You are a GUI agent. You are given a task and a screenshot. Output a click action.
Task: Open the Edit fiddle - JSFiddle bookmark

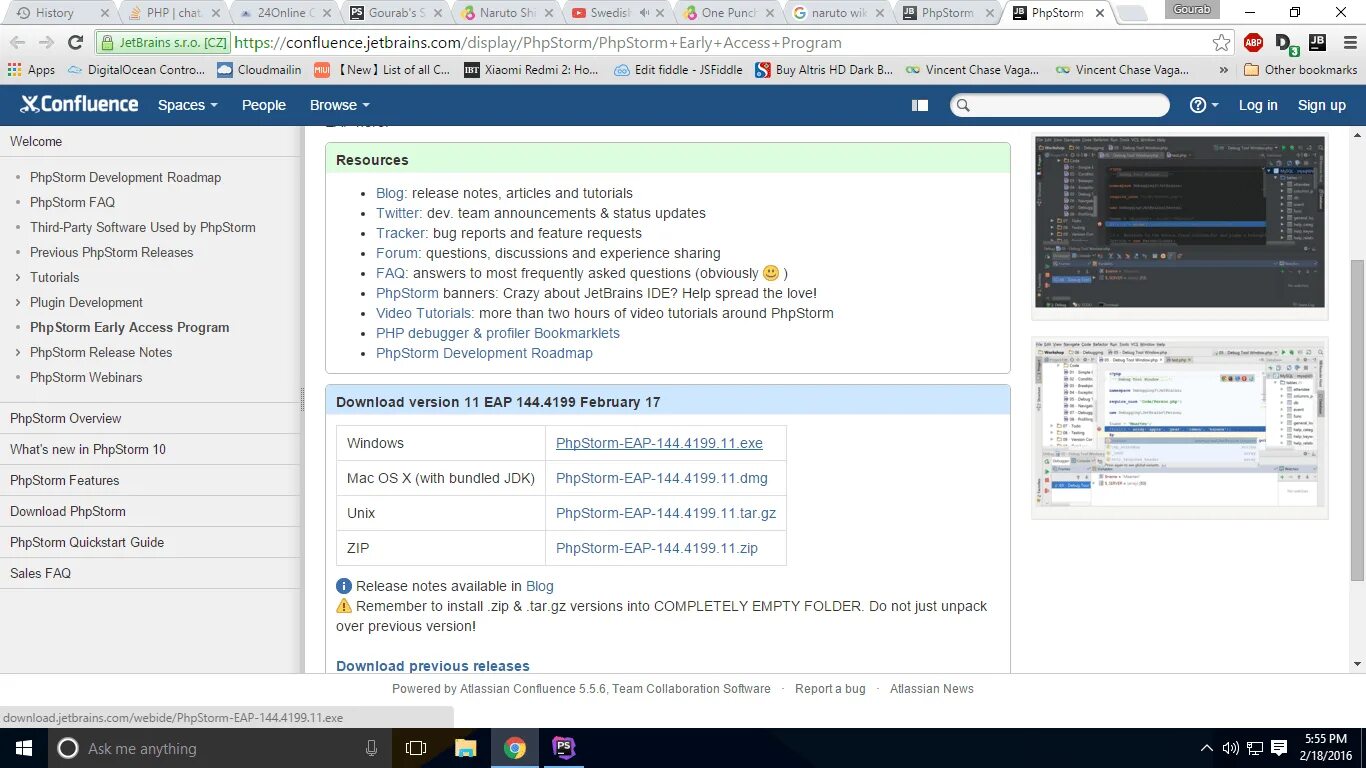click(679, 70)
